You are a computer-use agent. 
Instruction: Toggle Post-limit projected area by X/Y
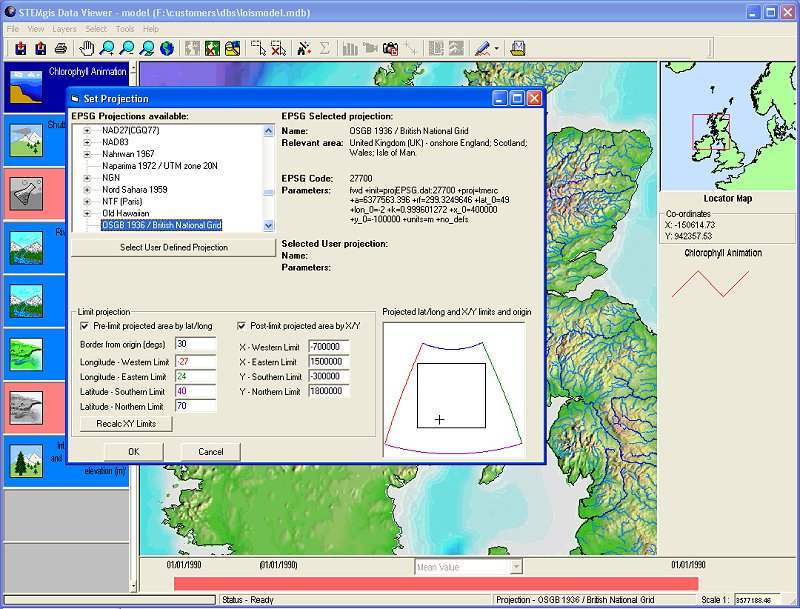pyautogui.click(x=243, y=326)
